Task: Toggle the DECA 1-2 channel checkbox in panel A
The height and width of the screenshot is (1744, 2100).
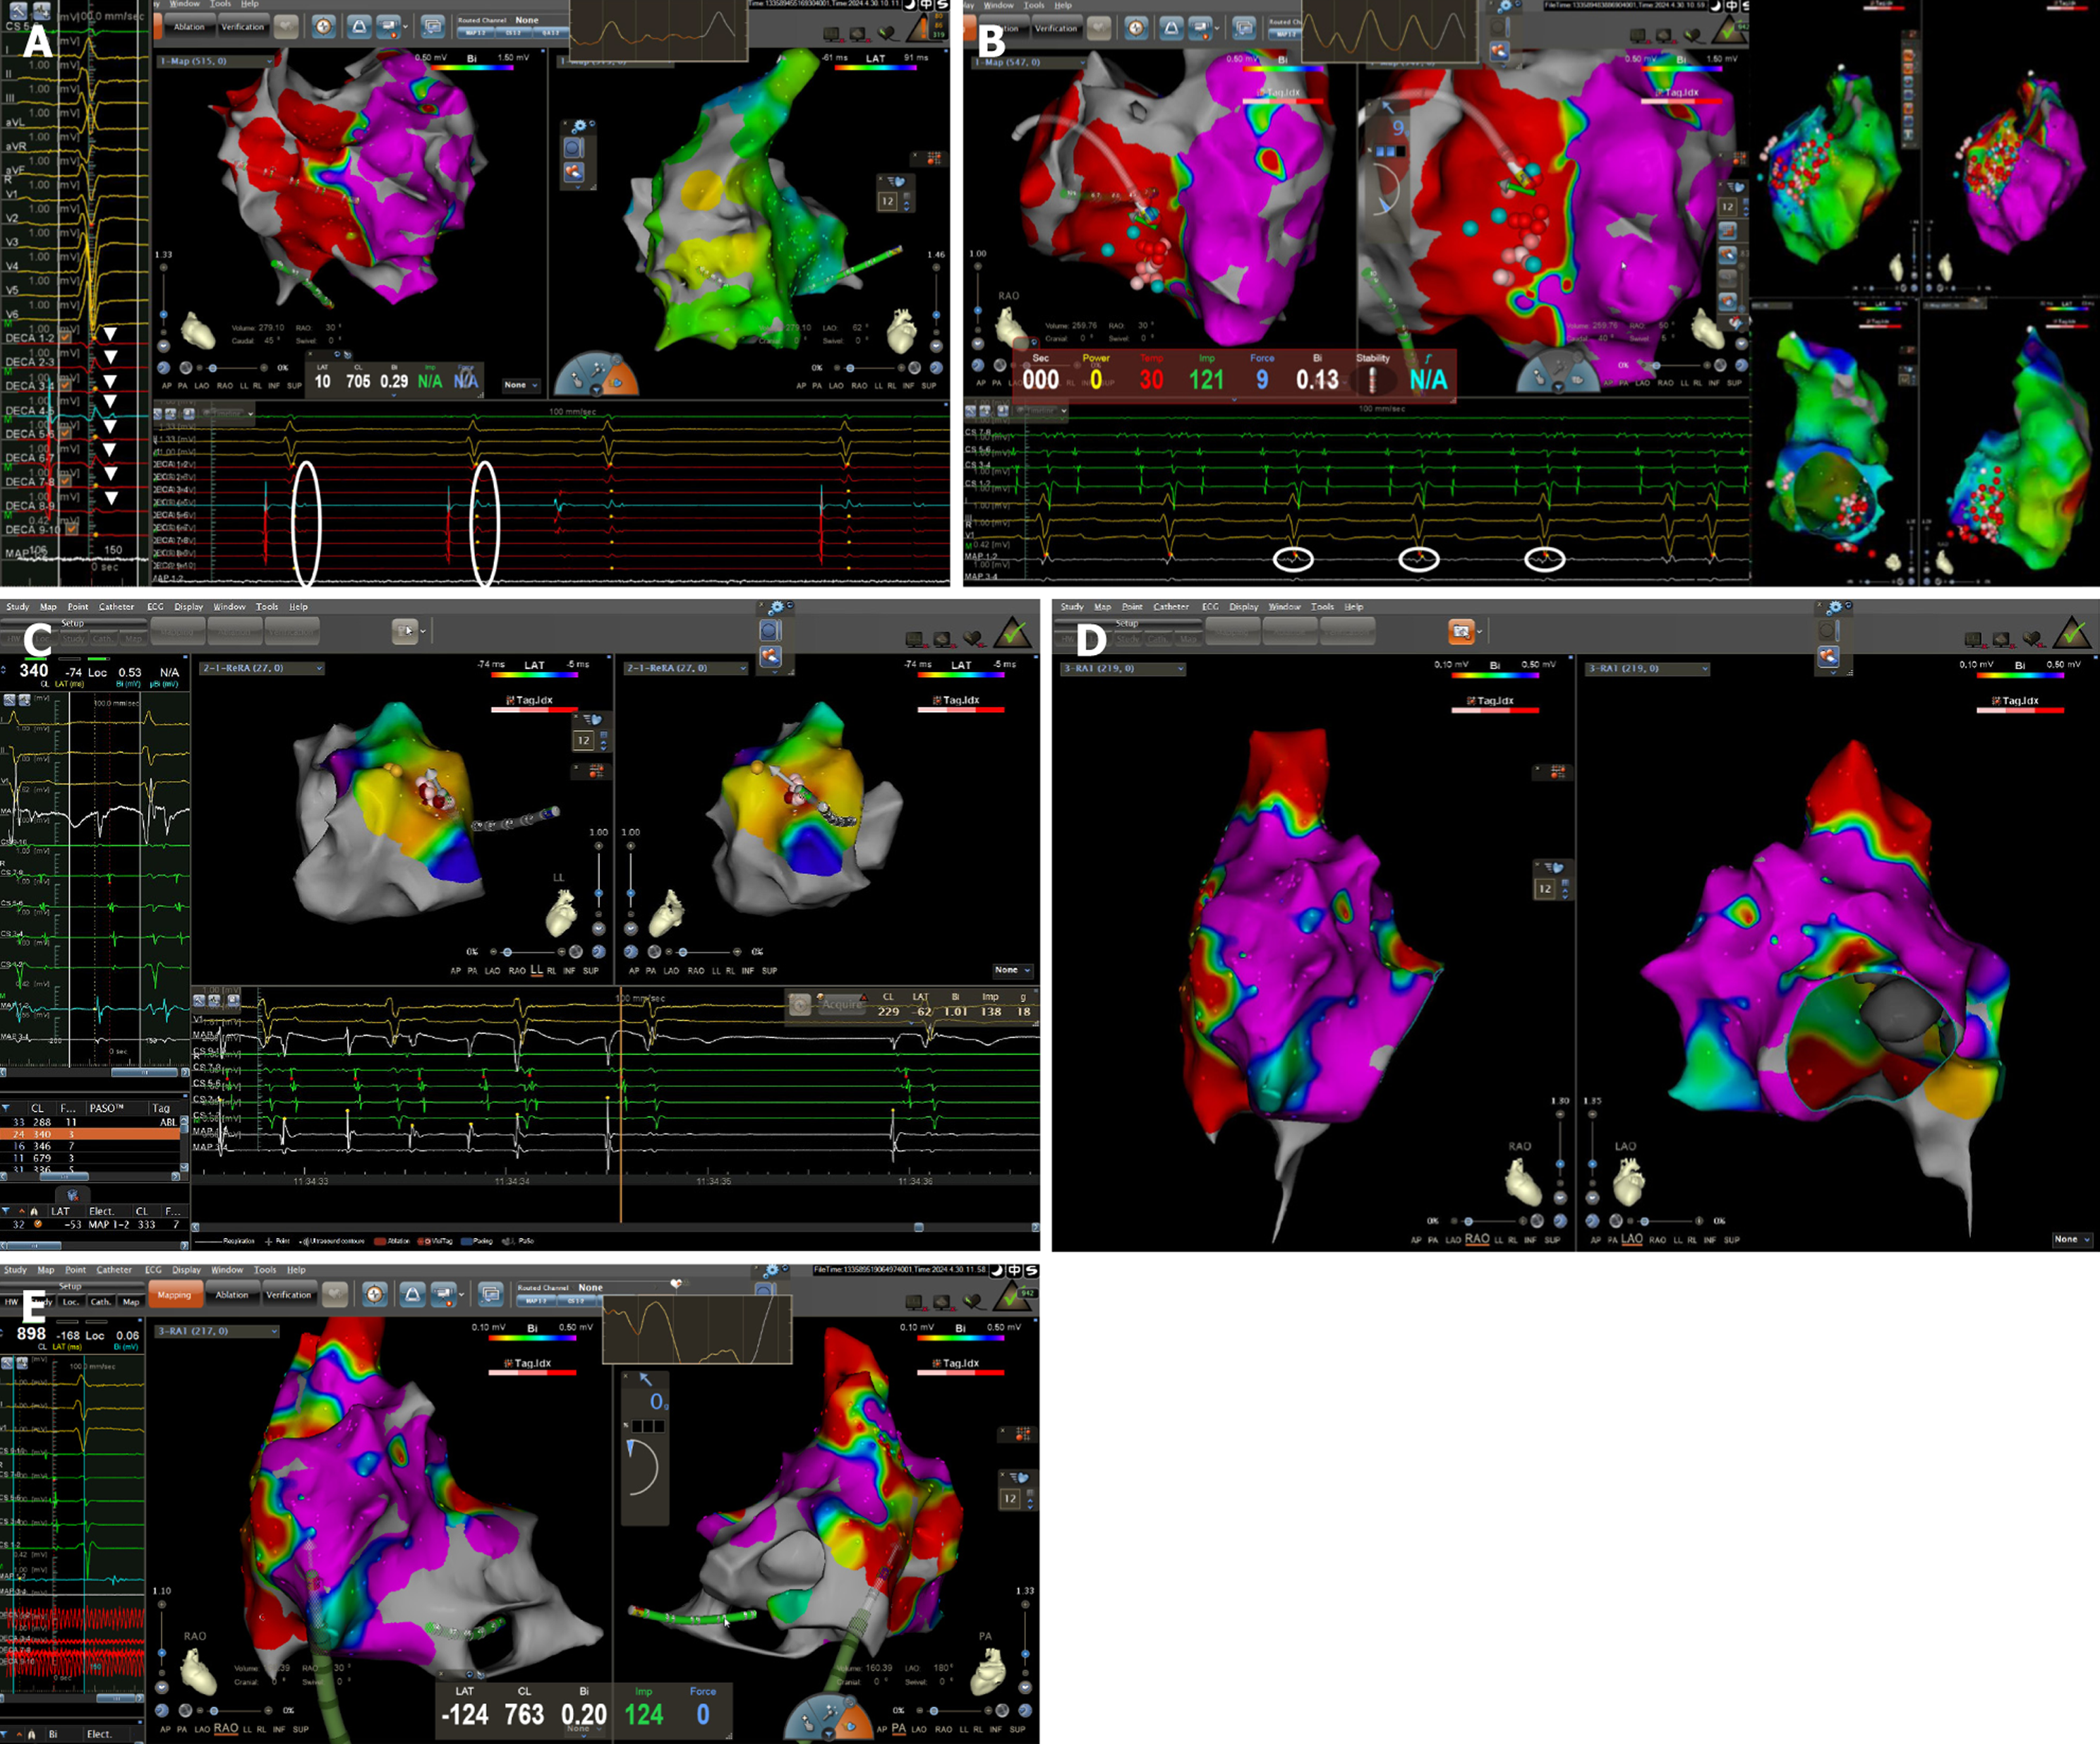Action: point(66,338)
